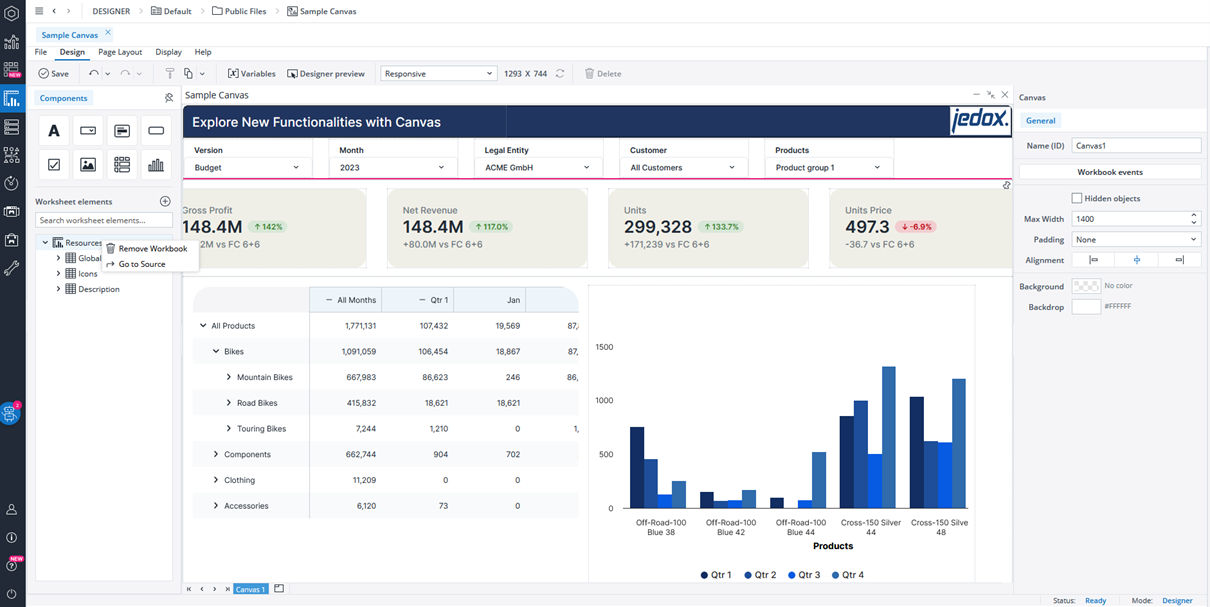
Task: Unpin the Components panel
Action: click(x=169, y=98)
